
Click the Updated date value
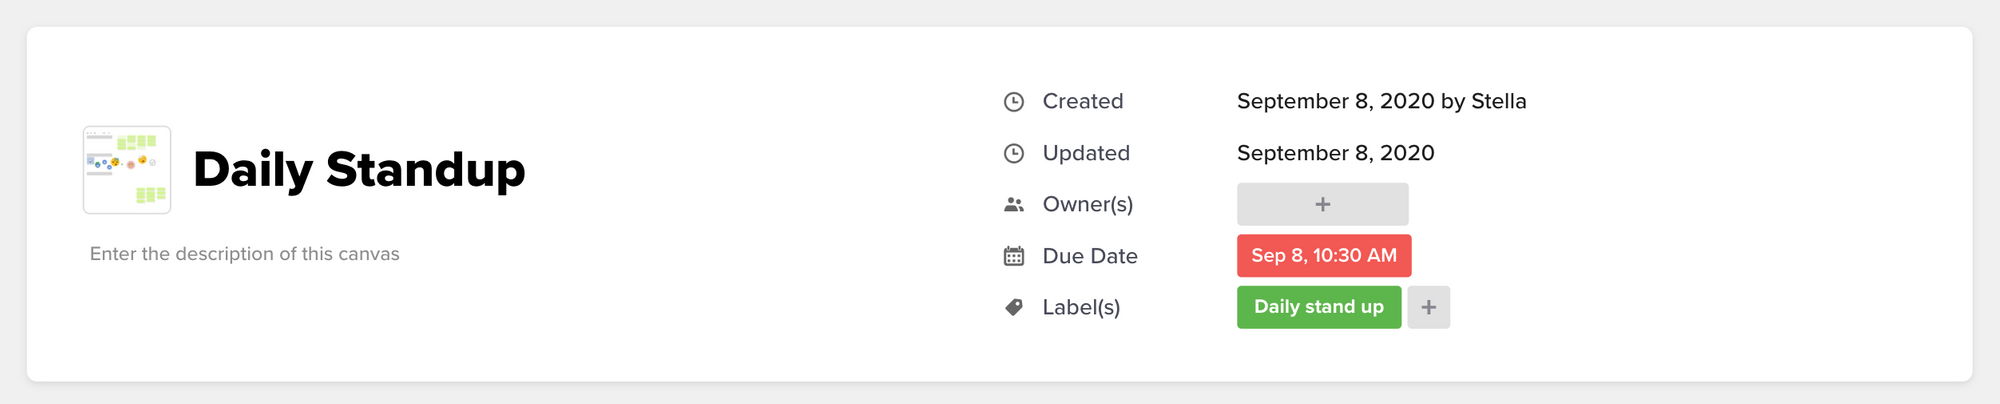coord(1335,153)
